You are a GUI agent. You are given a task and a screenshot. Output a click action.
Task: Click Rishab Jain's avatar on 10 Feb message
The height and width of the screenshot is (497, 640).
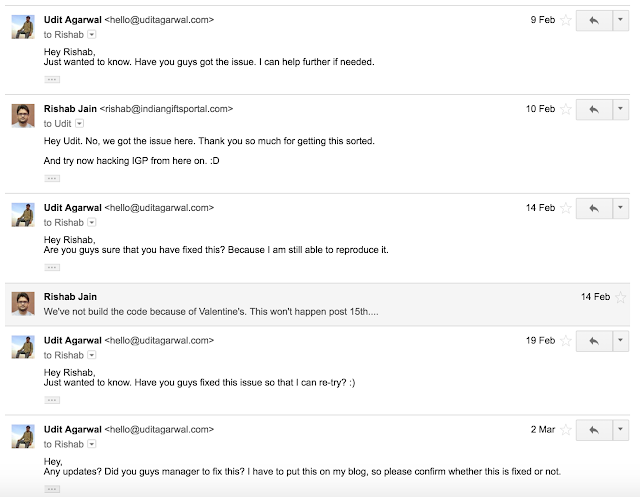coord(24,114)
